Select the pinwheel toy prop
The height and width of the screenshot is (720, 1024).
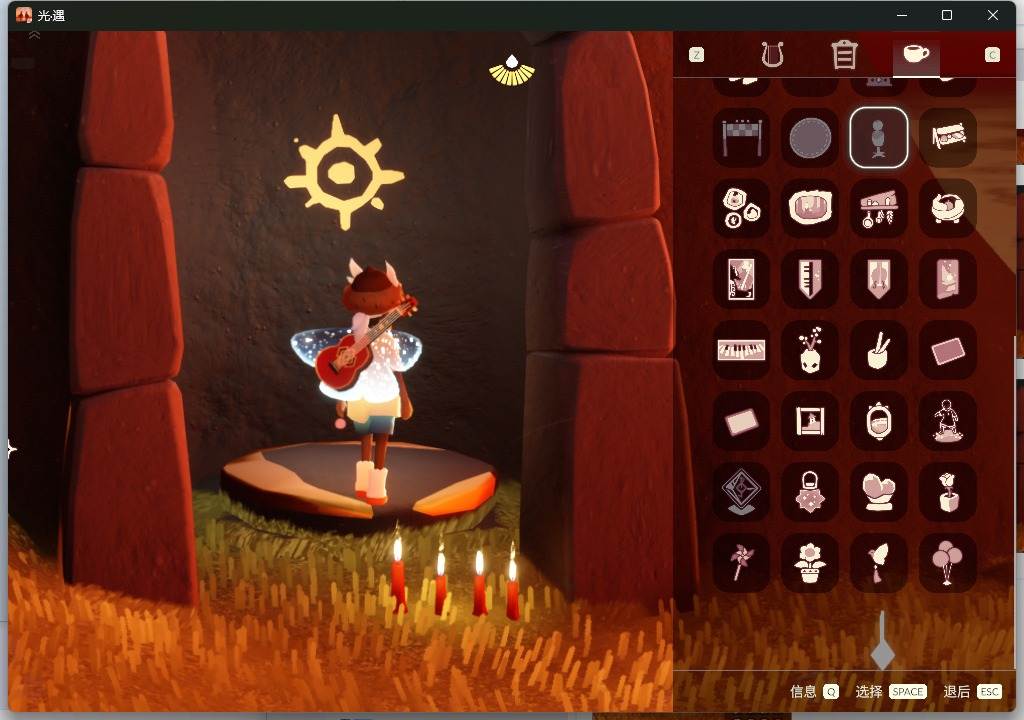[x=741, y=563]
